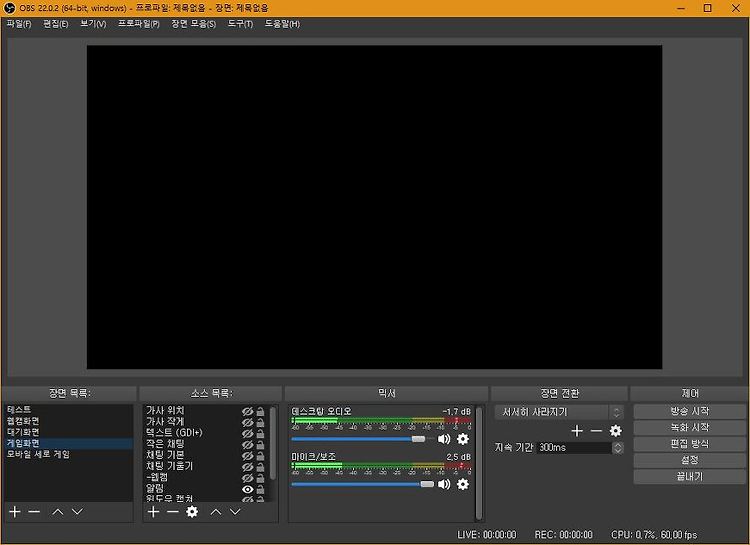This screenshot has width=750, height=545.
Task: Click the 녹화 시작 button
Action: [x=689, y=427]
